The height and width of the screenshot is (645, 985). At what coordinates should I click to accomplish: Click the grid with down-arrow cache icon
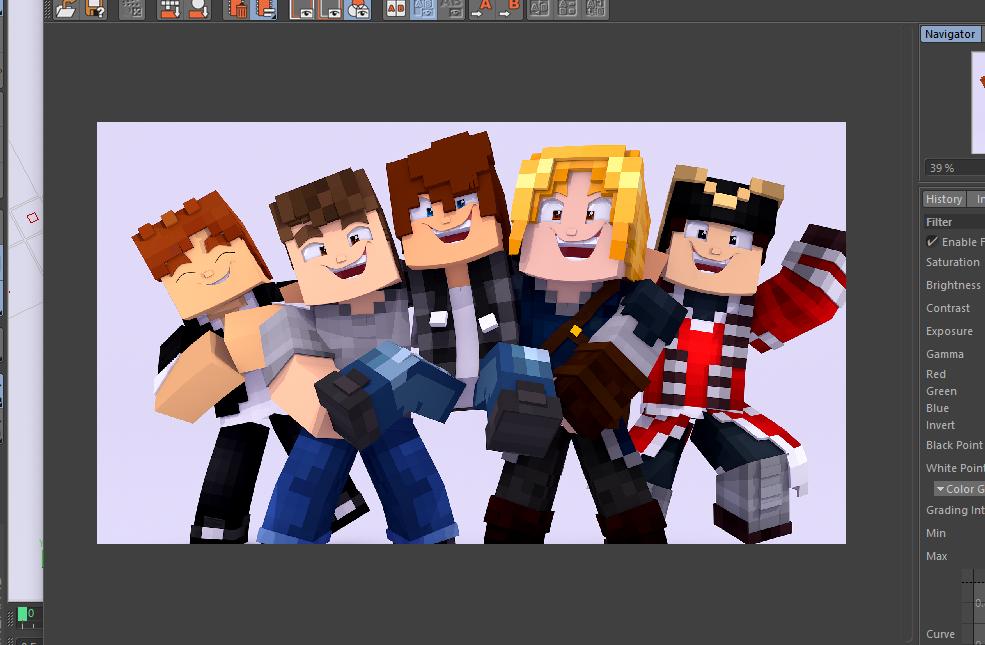click(x=170, y=9)
